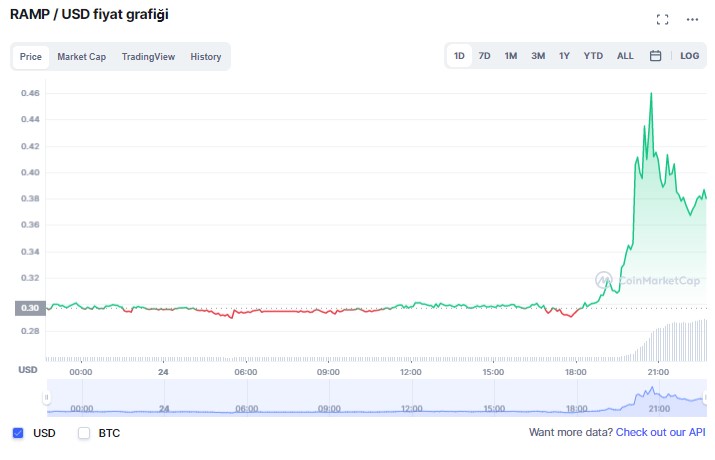Open the History tab

coord(206,57)
